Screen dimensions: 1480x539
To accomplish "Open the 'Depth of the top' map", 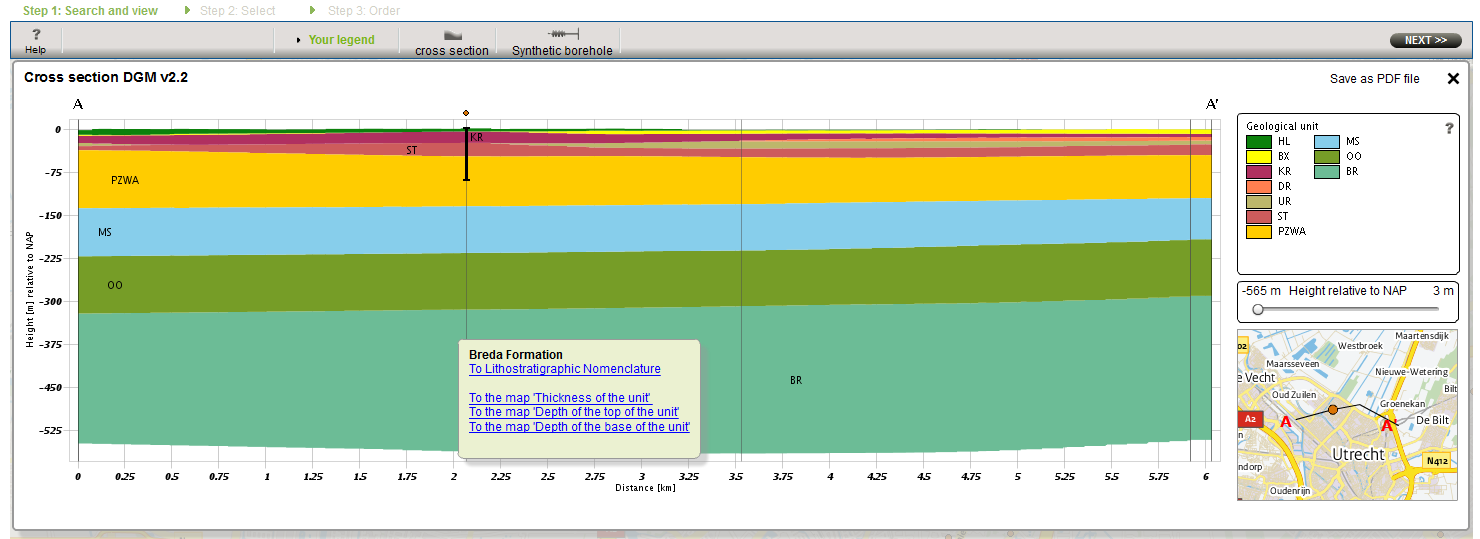I will pos(573,412).
